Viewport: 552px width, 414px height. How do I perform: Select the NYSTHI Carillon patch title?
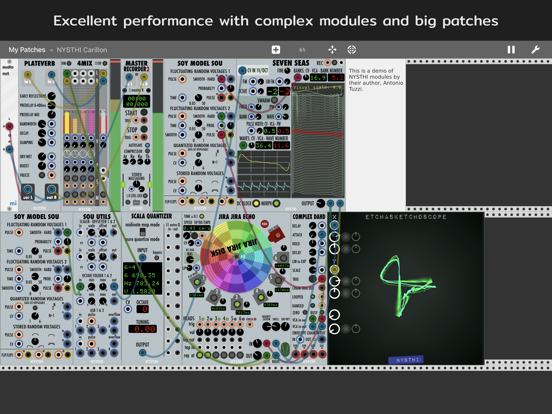[x=82, y=50]
